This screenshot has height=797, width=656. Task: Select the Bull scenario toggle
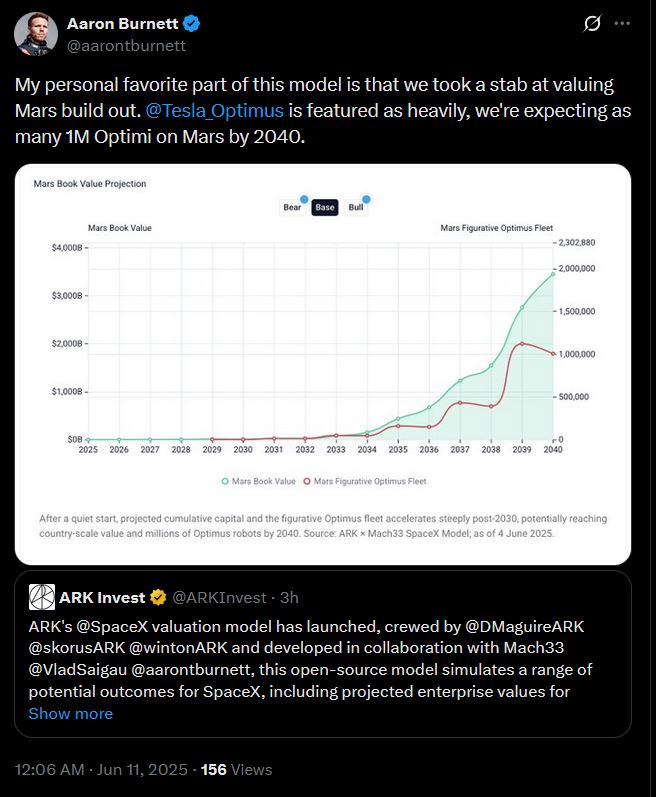pyautogui.click(x=356, y=207)
